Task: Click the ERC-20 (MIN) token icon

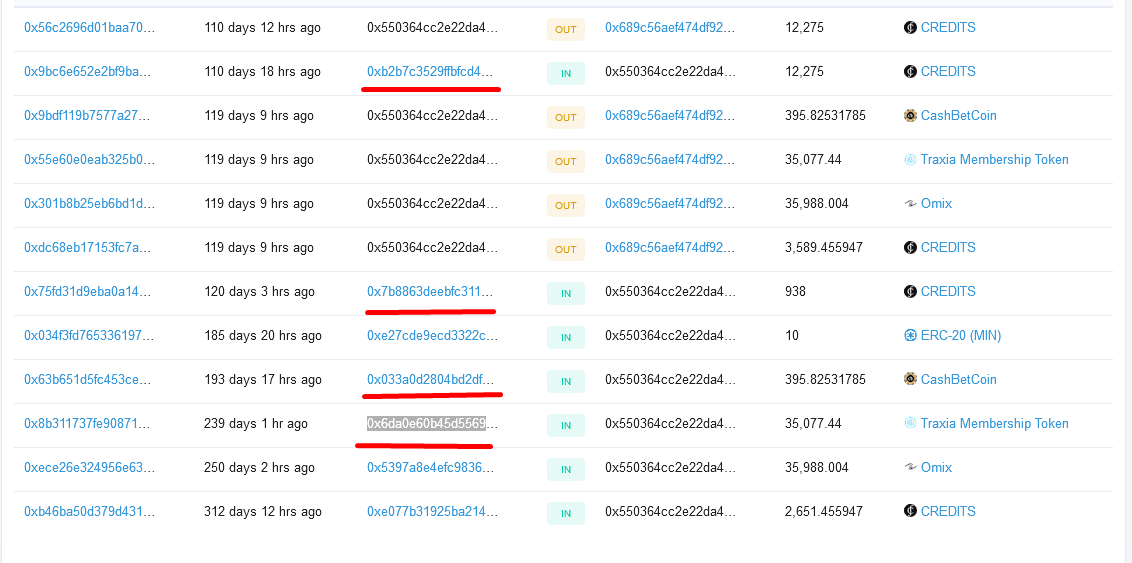Action: 910,336
